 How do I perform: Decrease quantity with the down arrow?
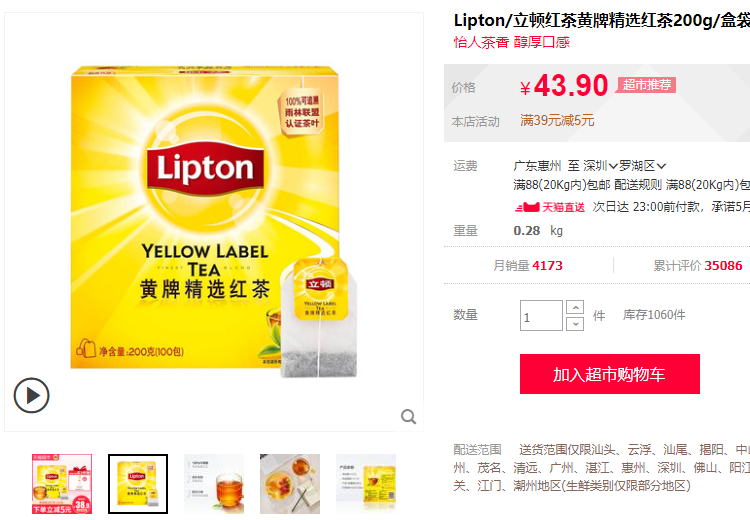pos(575,324)
